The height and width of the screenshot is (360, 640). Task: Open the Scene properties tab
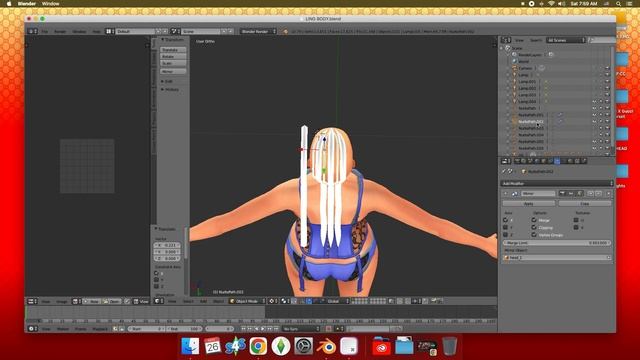click(x=530, y=161)
